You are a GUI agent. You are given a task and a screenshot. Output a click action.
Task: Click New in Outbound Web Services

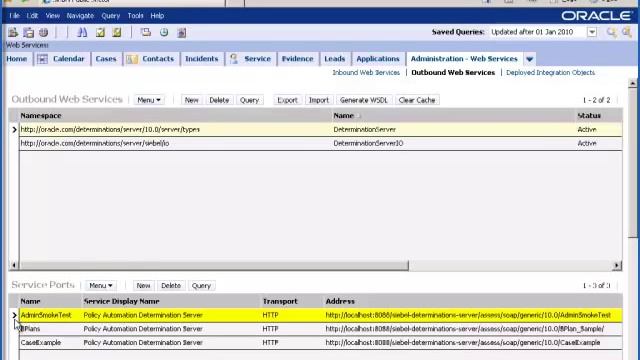pyautogui.click(x=191, y=100)
